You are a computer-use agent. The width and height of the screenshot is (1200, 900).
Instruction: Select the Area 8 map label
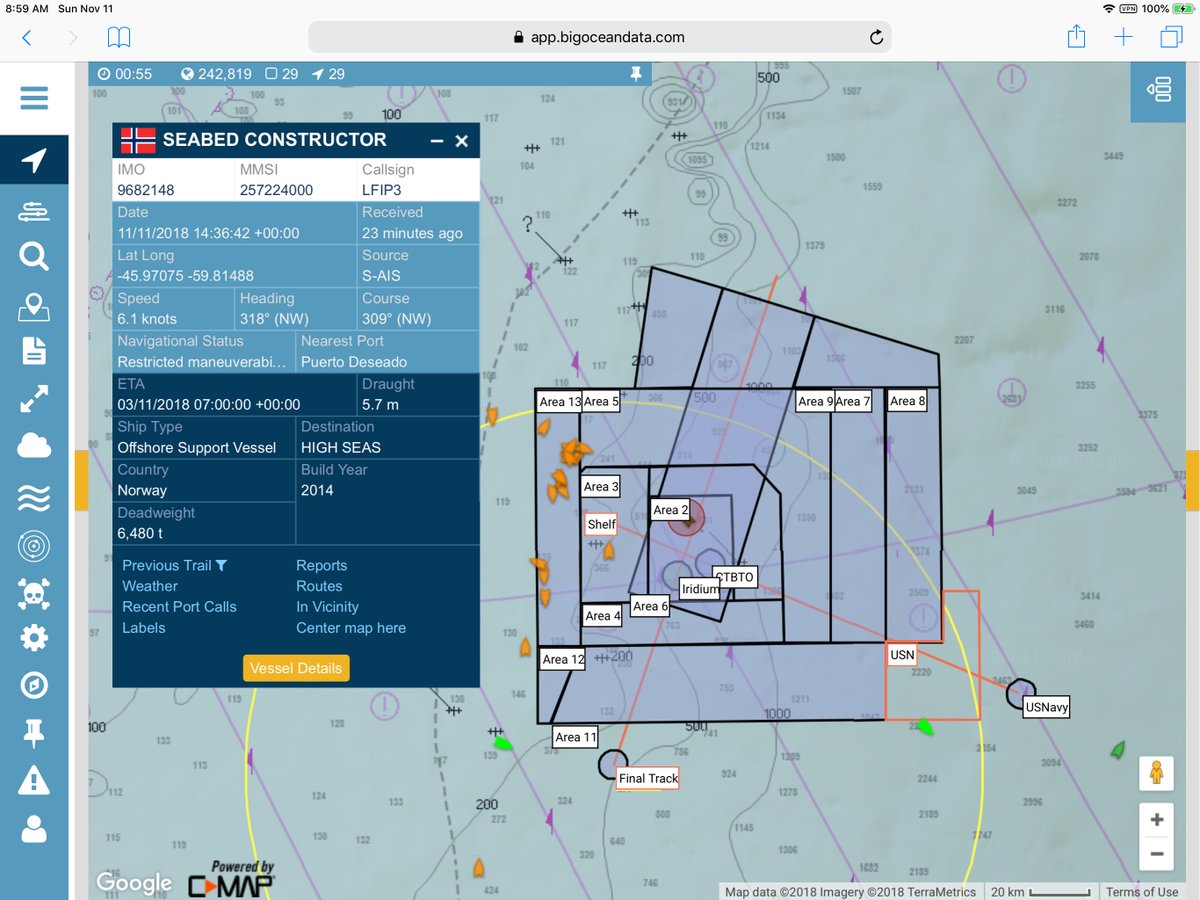click(908, 401)
